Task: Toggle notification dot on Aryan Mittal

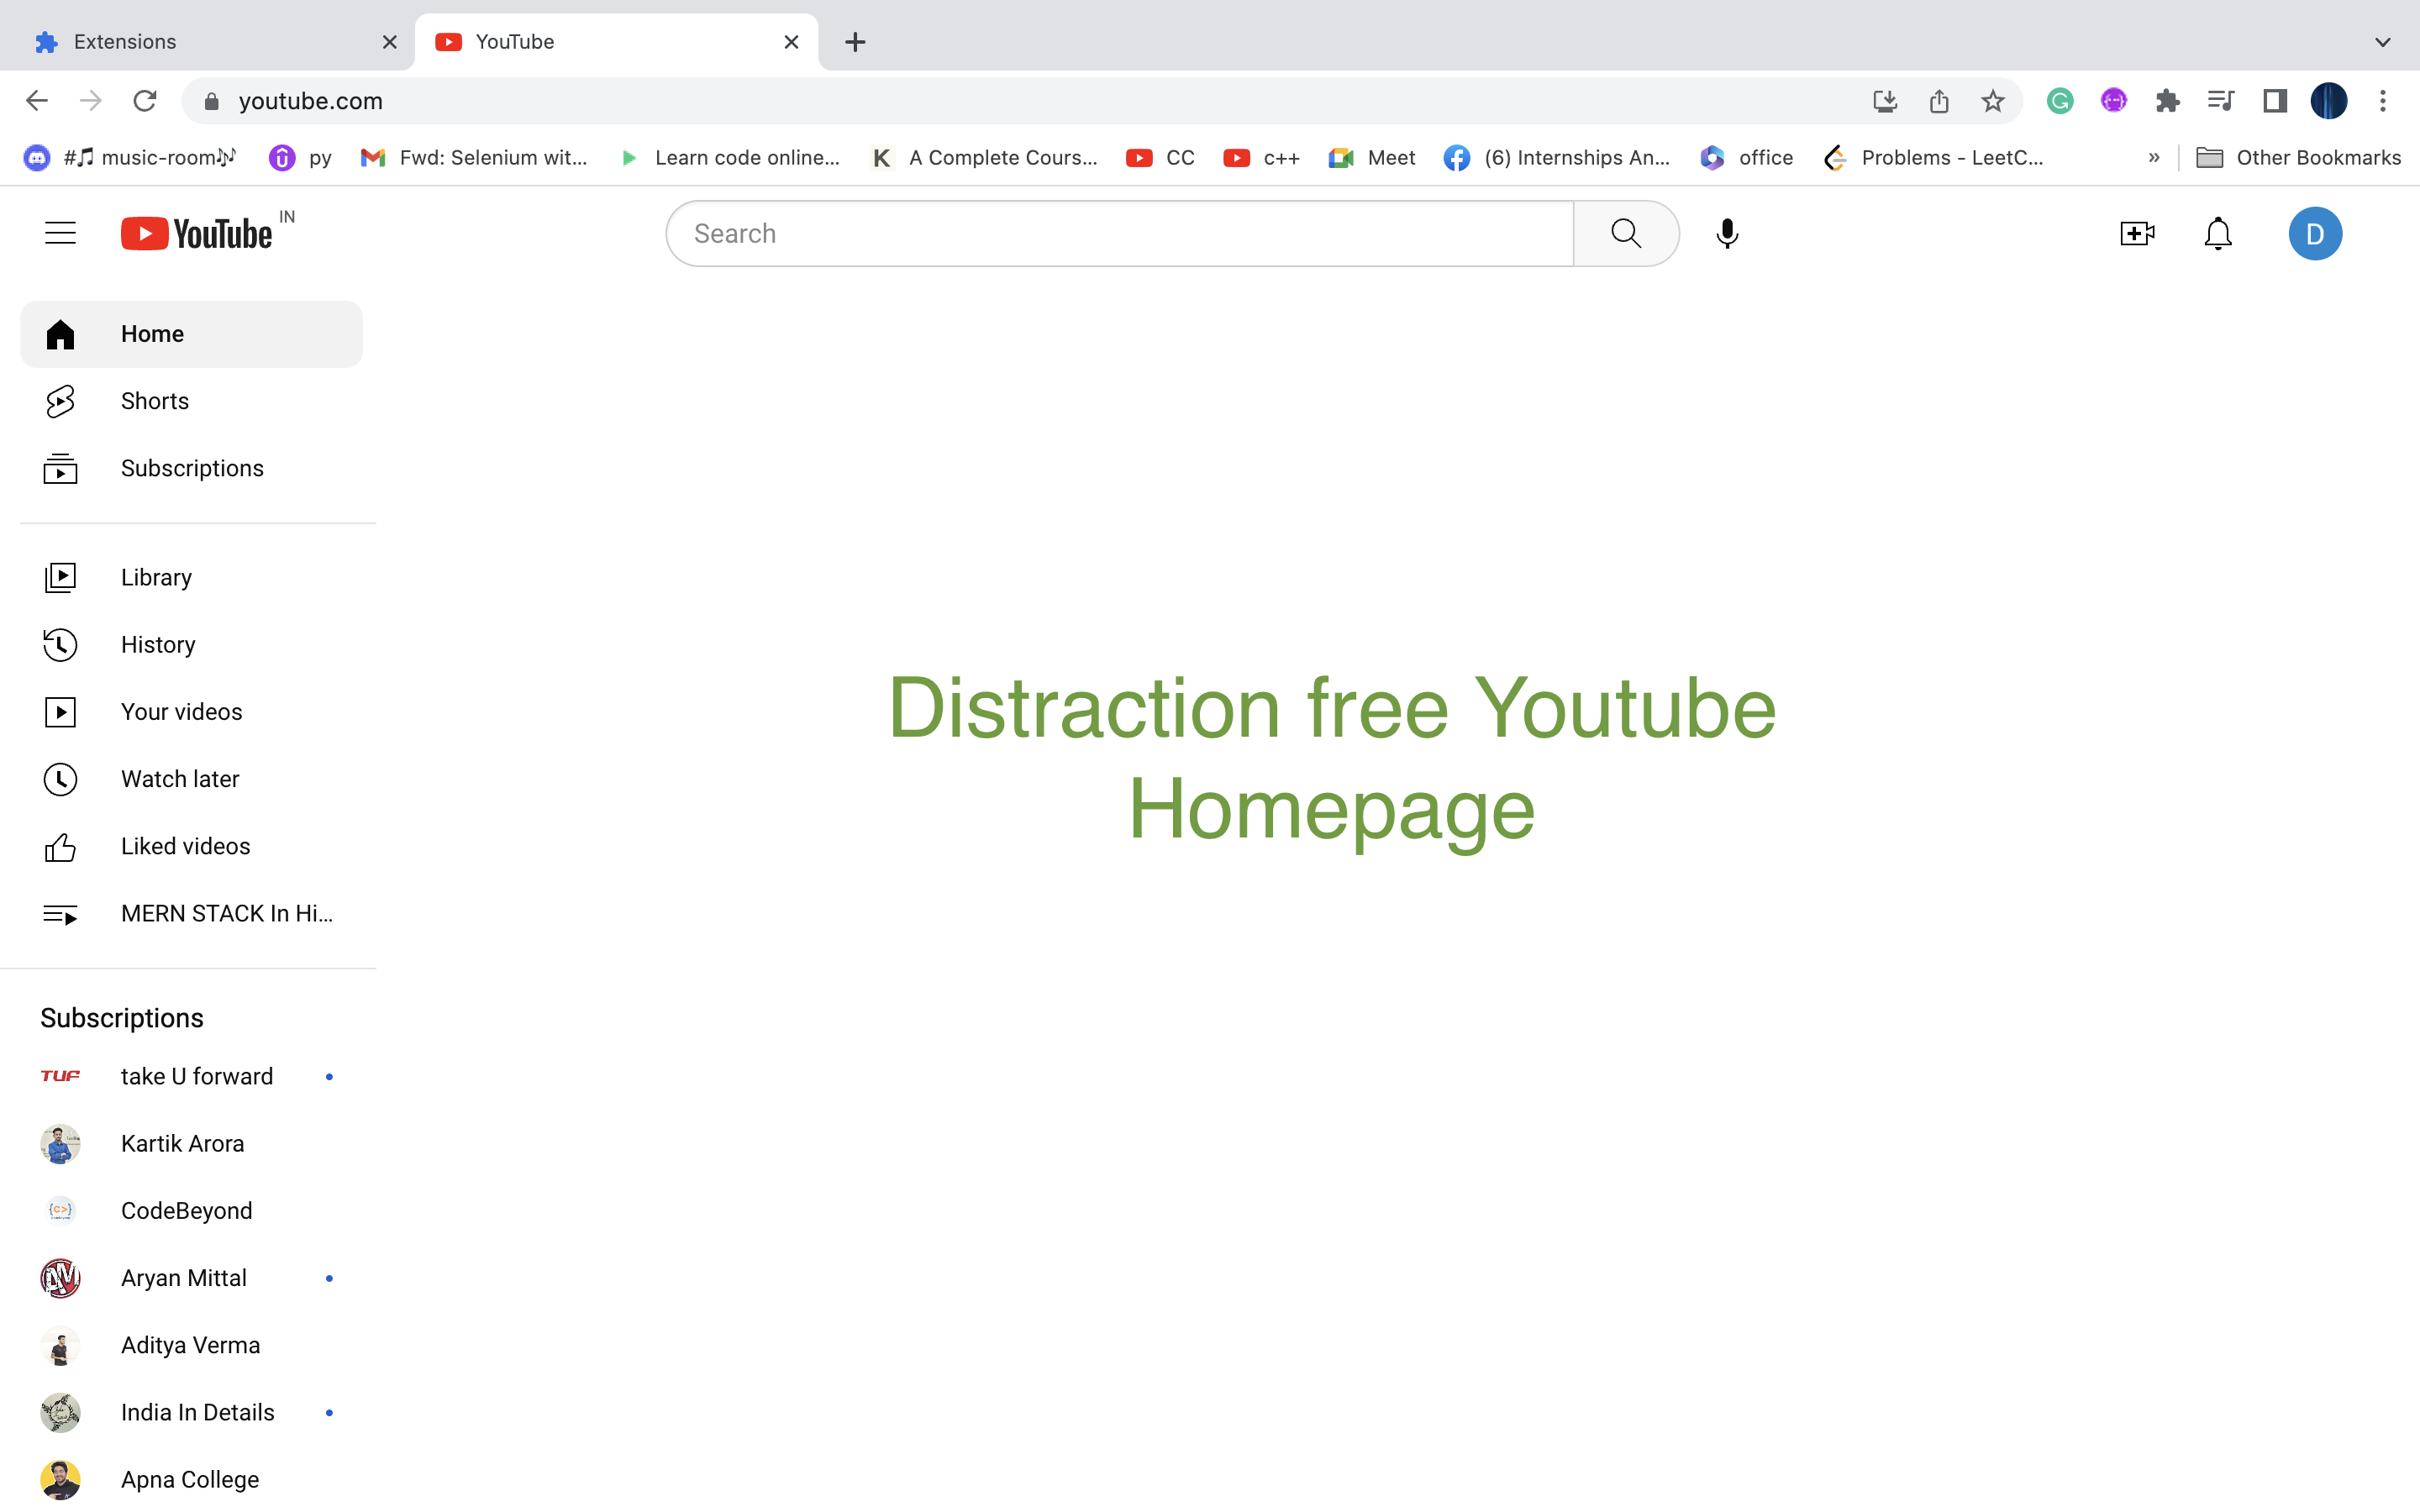Action: coord(330,1278)
